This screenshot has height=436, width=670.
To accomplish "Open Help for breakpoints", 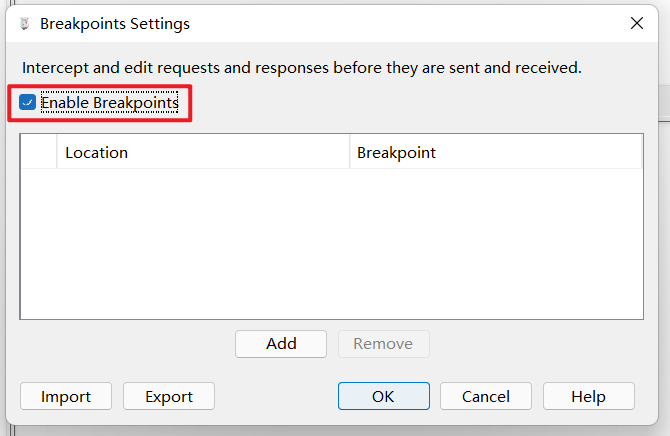I will pyautogui.click(x=588, y=396).
